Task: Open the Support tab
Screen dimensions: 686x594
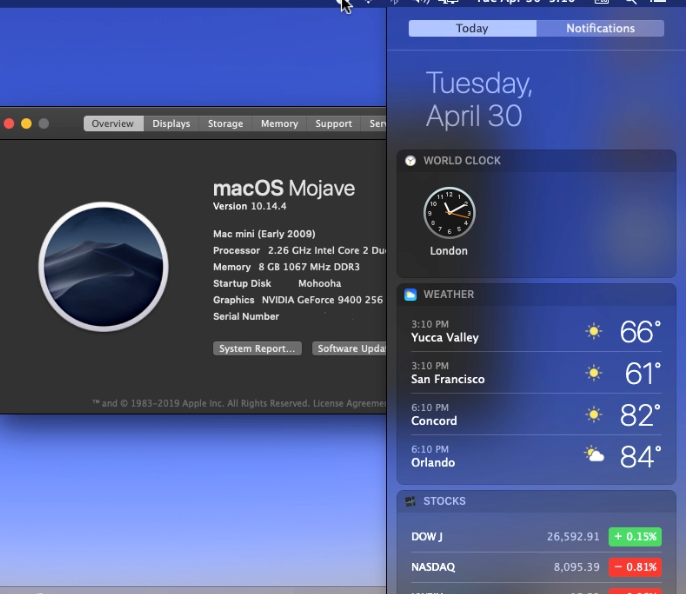Action: point(333,124)
